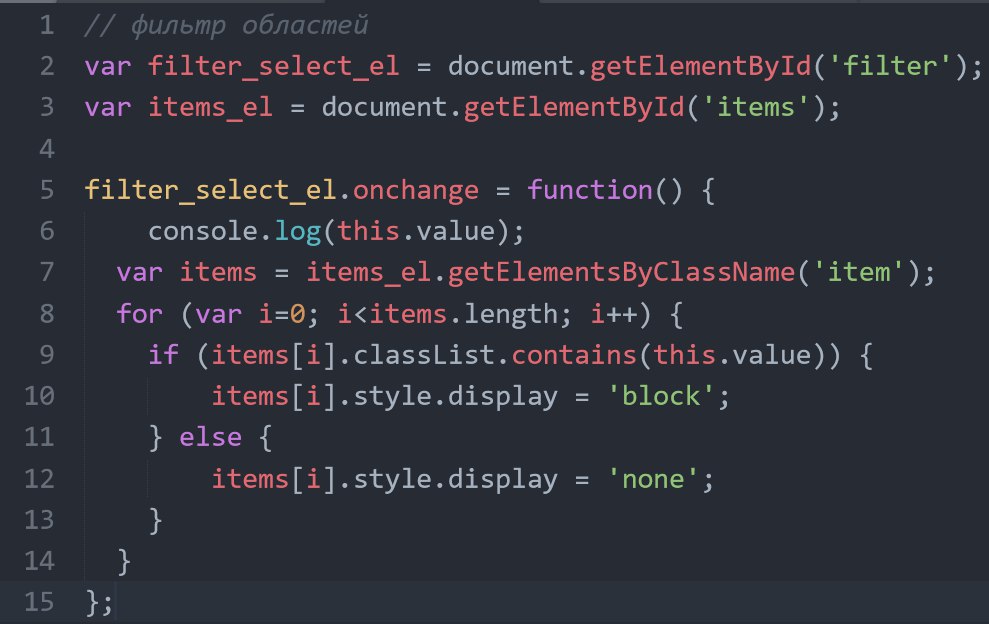Click the if keyword on line 9

[x=163, y=355]
